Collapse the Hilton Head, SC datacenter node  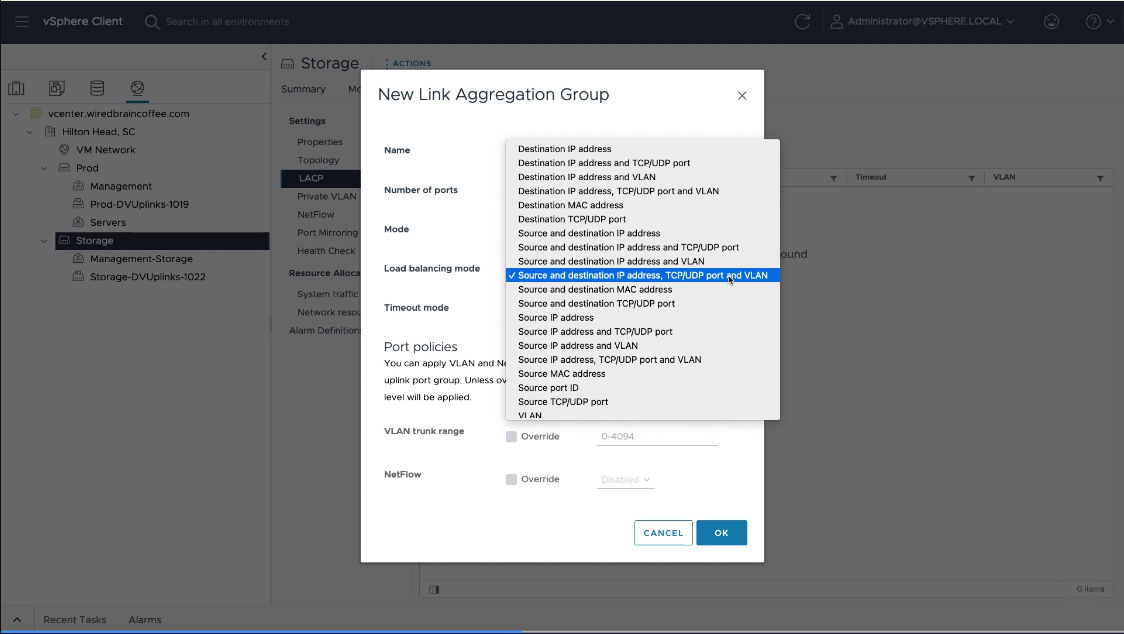[30, 132]
